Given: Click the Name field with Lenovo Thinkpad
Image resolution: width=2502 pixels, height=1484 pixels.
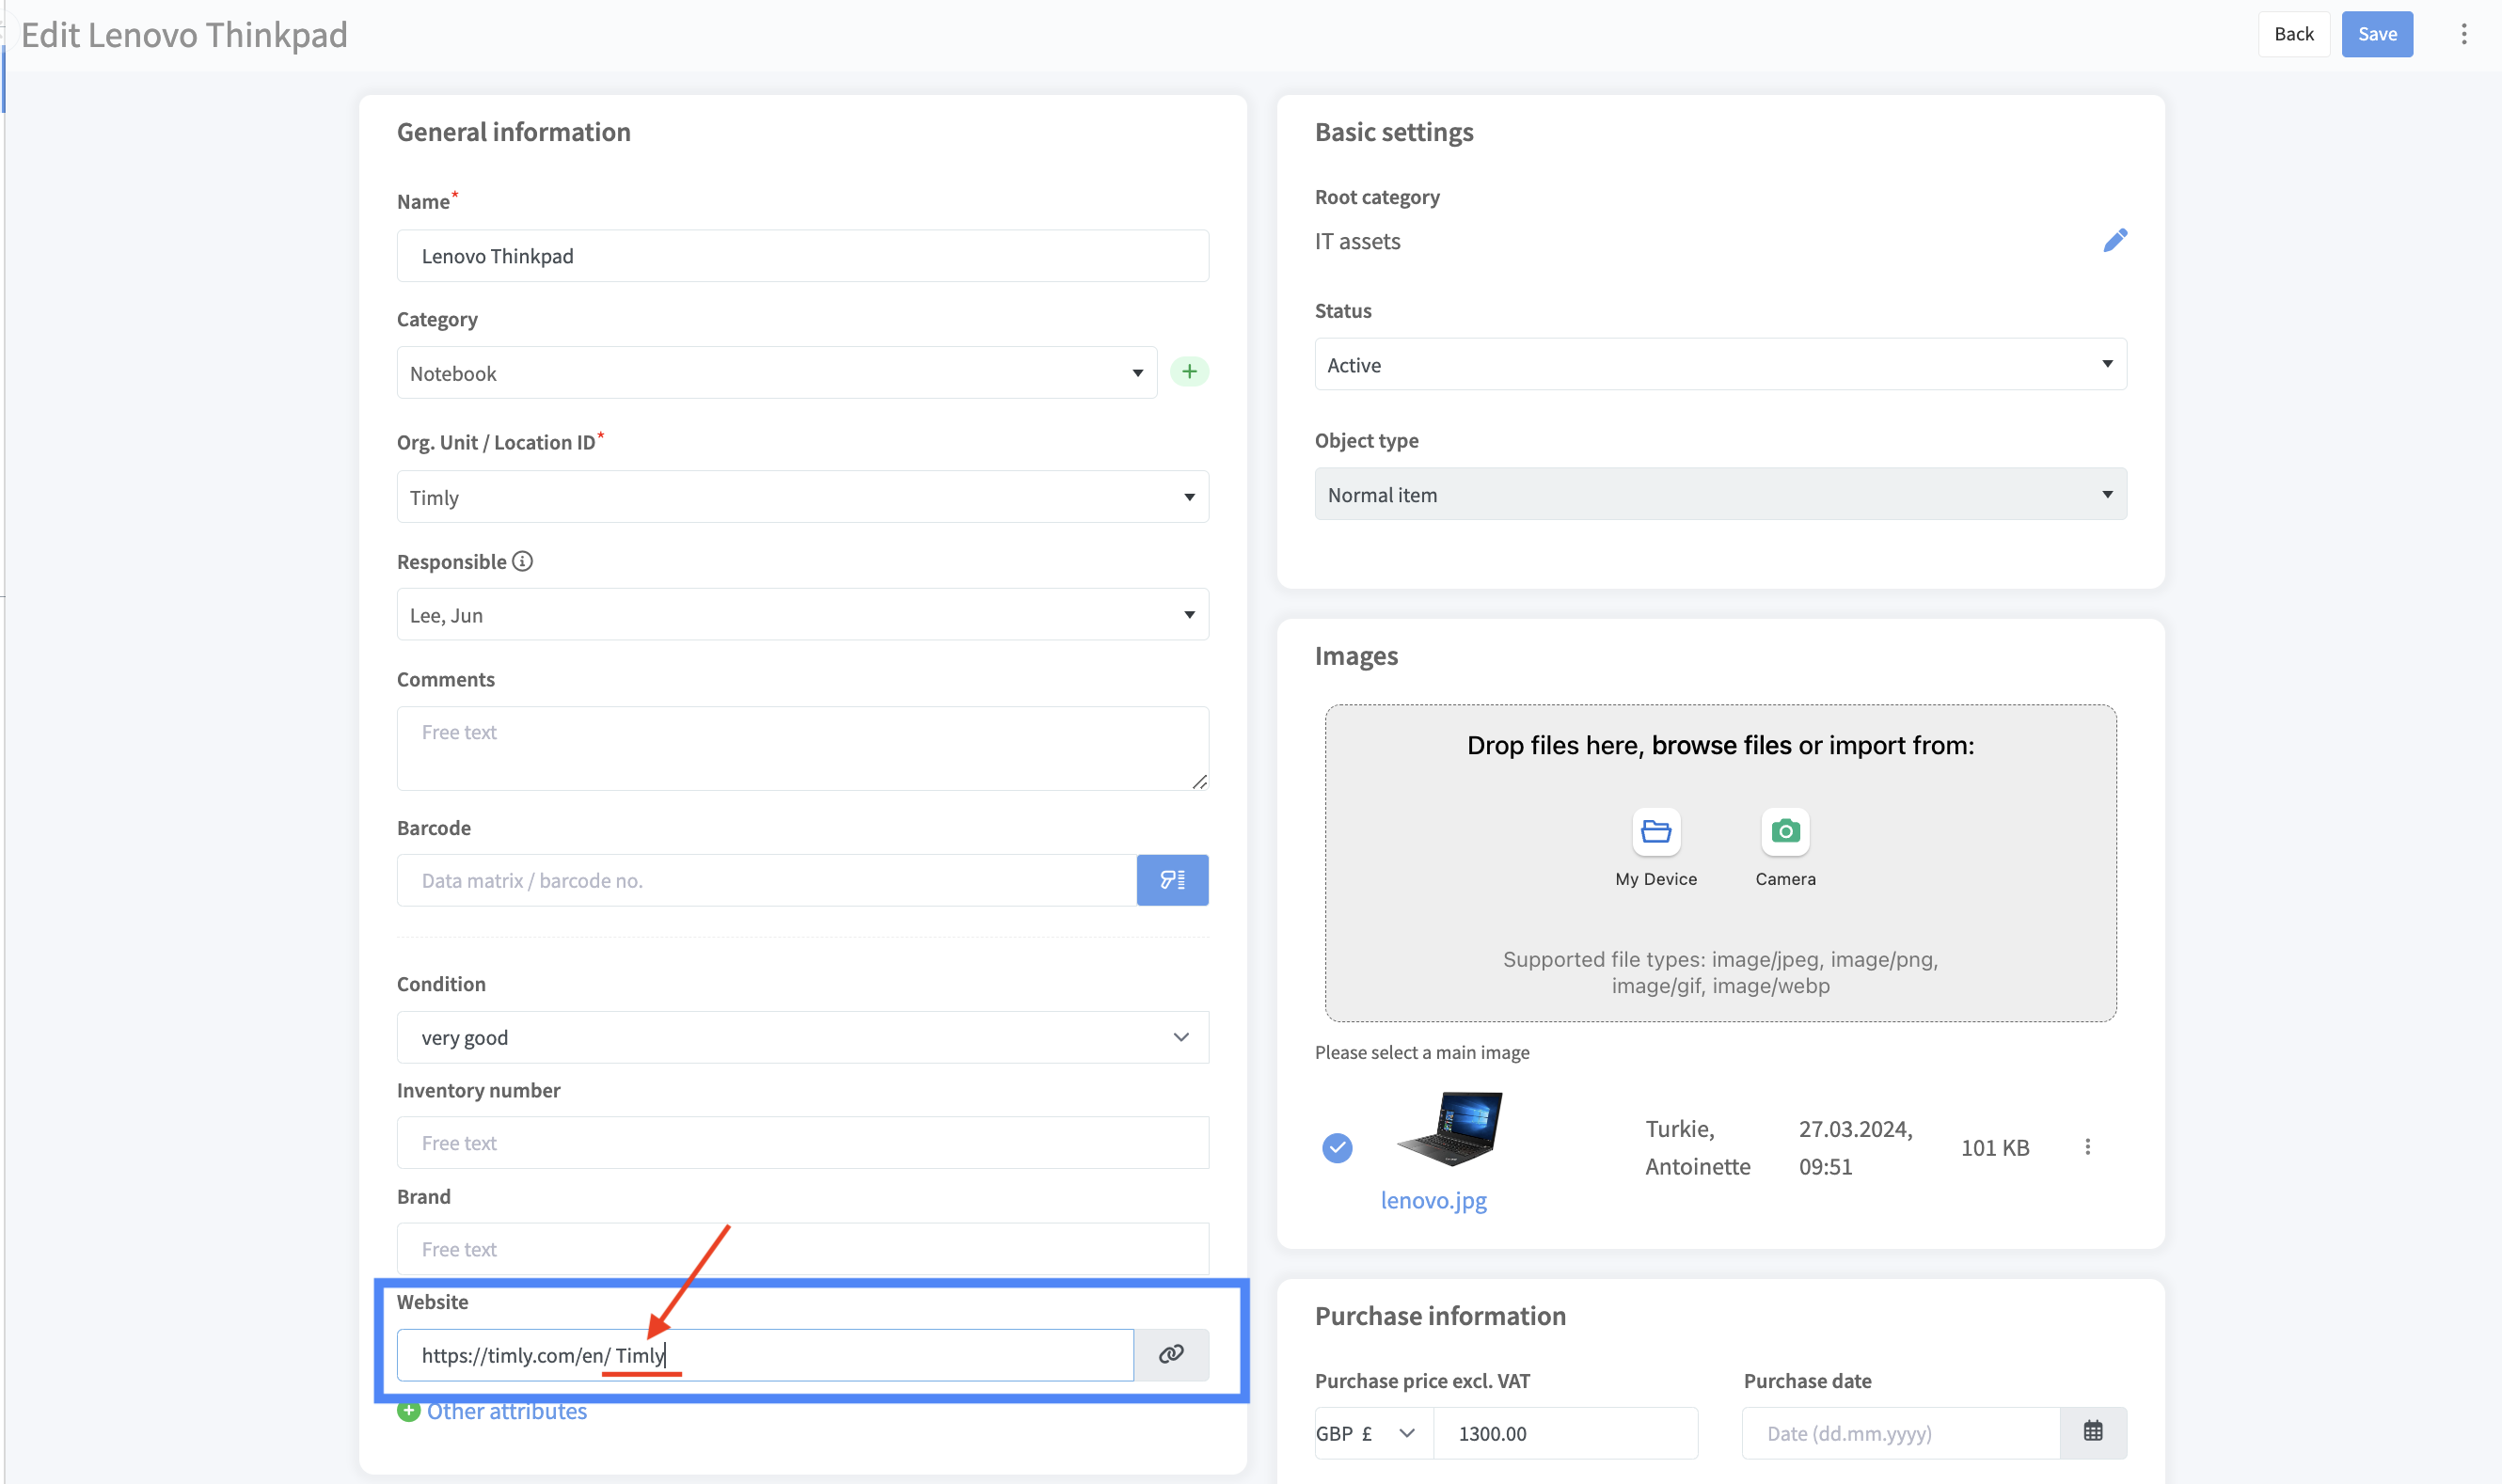Looking at the screenshot, I should pyautogui.click(x=802, y=256).
